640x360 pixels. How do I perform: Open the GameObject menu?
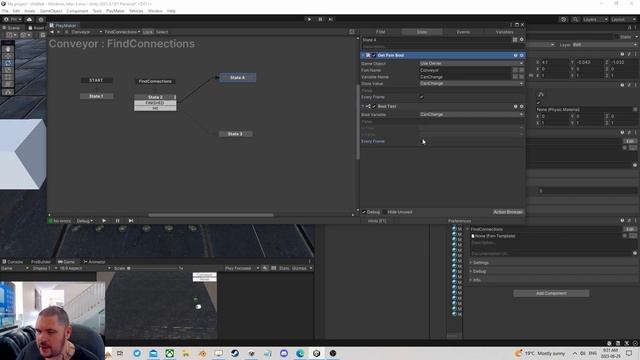pos(51,11)
